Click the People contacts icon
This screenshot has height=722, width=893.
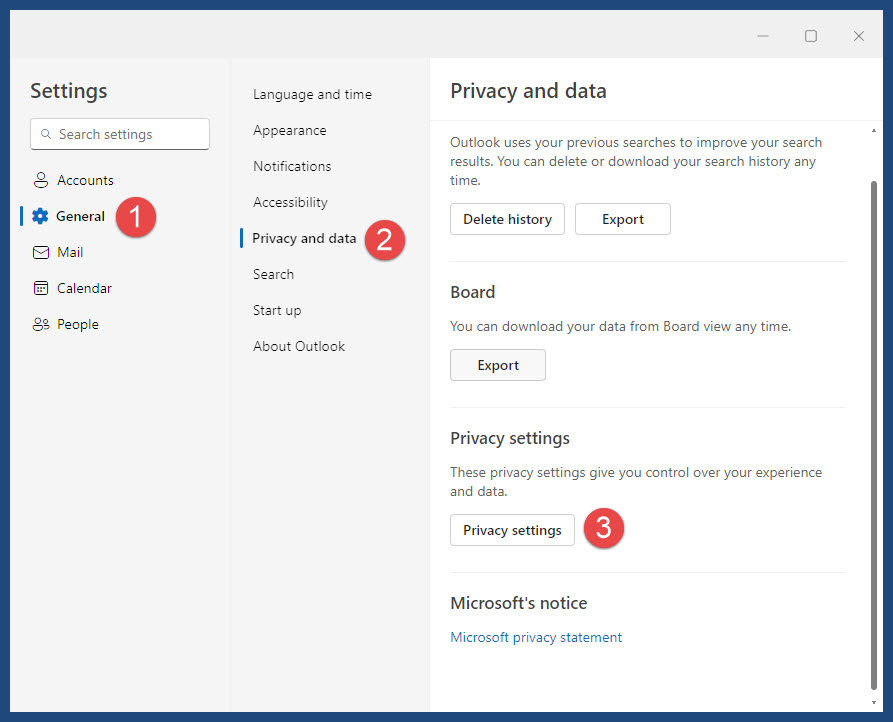pyautogui.click(x=41, y=324)
